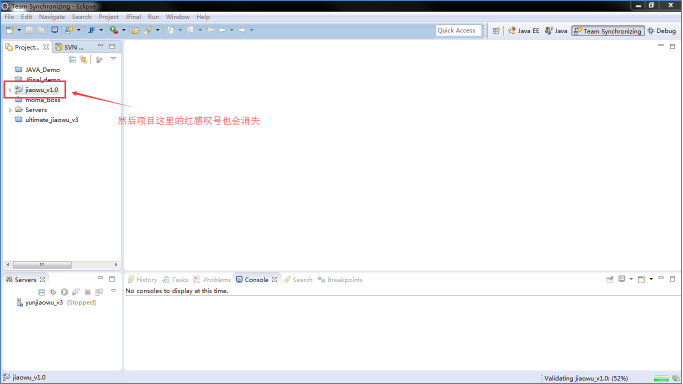Expand the jiaowu_v1.0 project node
This screenshot has height=384, width=683.
[10, 90]
